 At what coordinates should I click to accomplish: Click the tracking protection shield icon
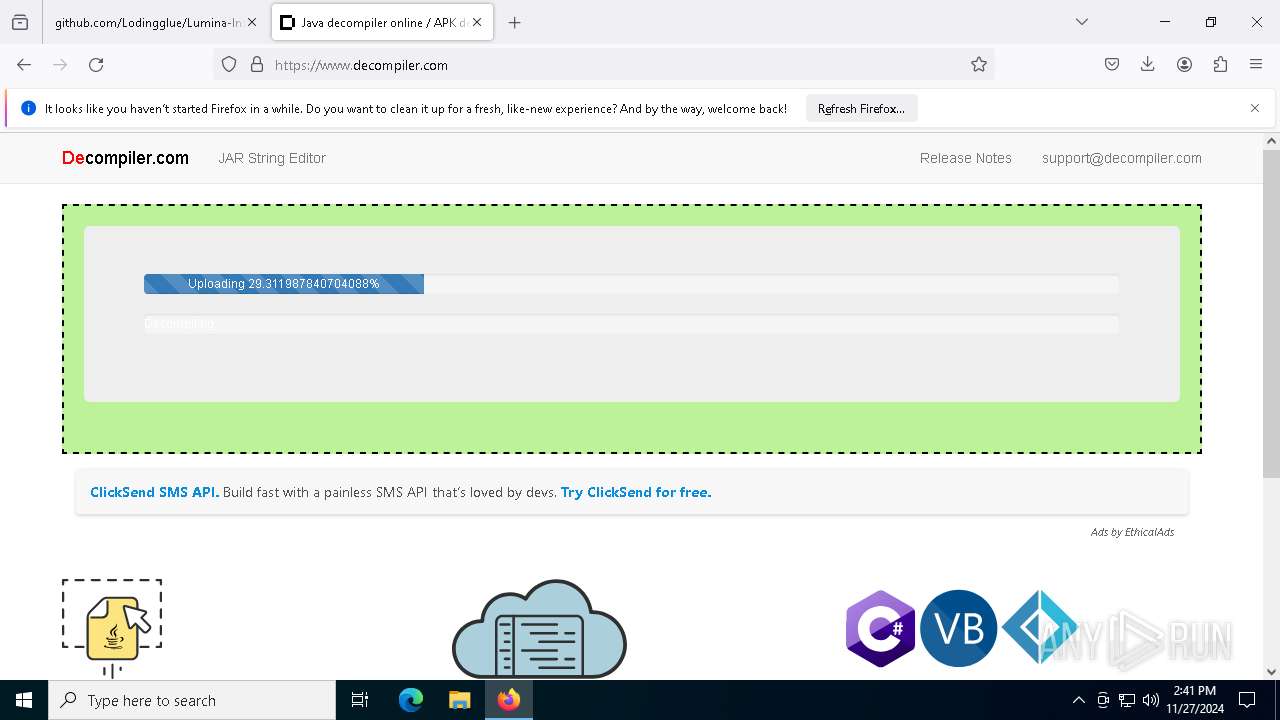click(229, 64)
